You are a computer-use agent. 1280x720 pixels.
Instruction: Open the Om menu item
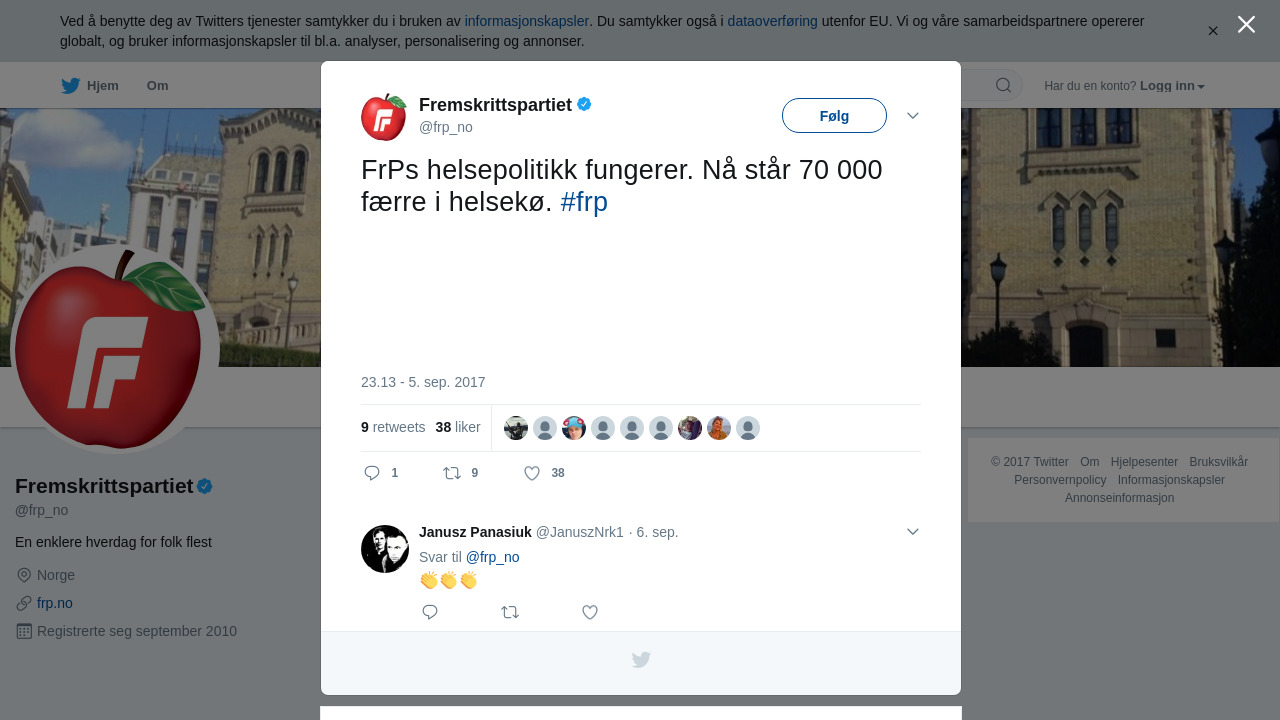coord(158,86)
